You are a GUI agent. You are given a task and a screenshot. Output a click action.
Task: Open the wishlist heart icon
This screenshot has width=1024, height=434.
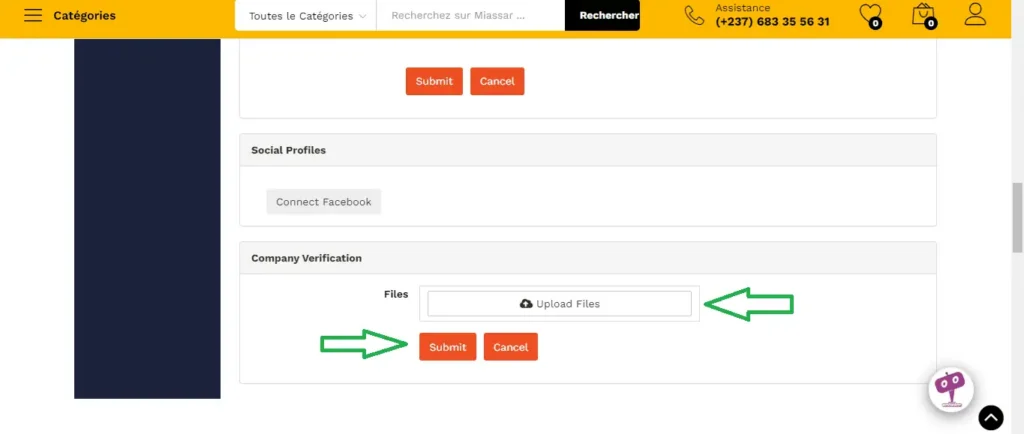tap(870, 15)
